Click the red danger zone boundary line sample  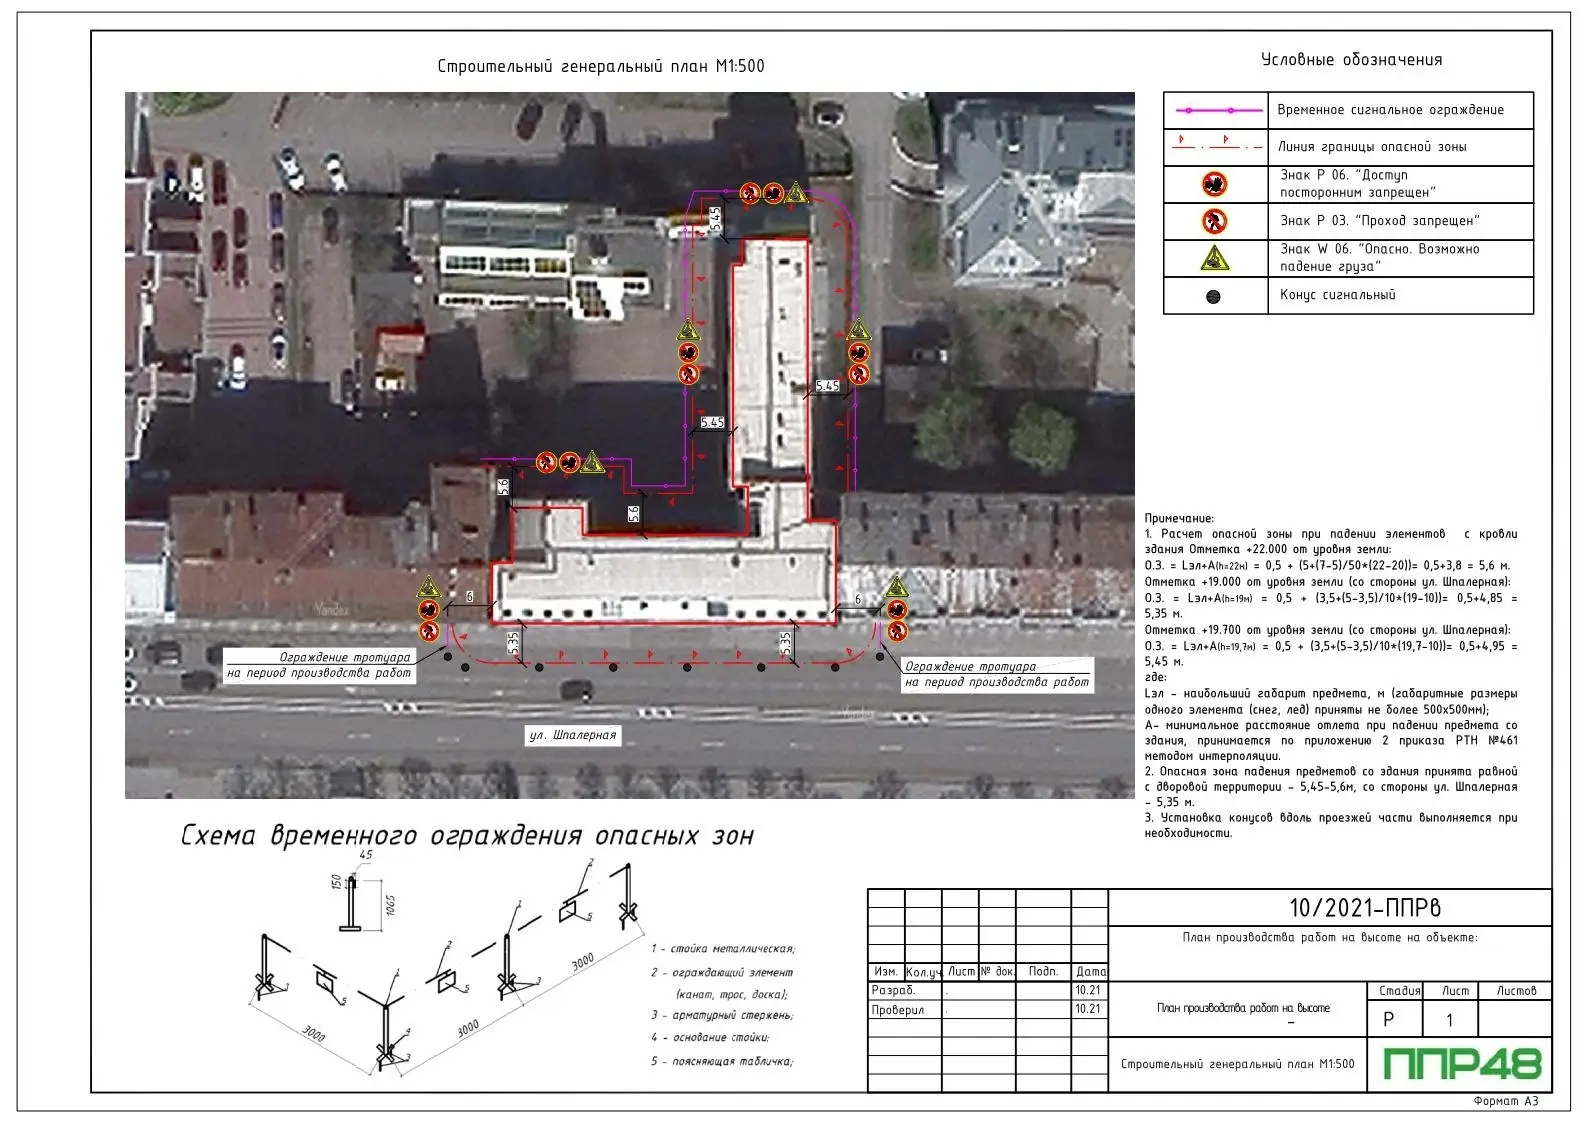[x=1215, y=146]
